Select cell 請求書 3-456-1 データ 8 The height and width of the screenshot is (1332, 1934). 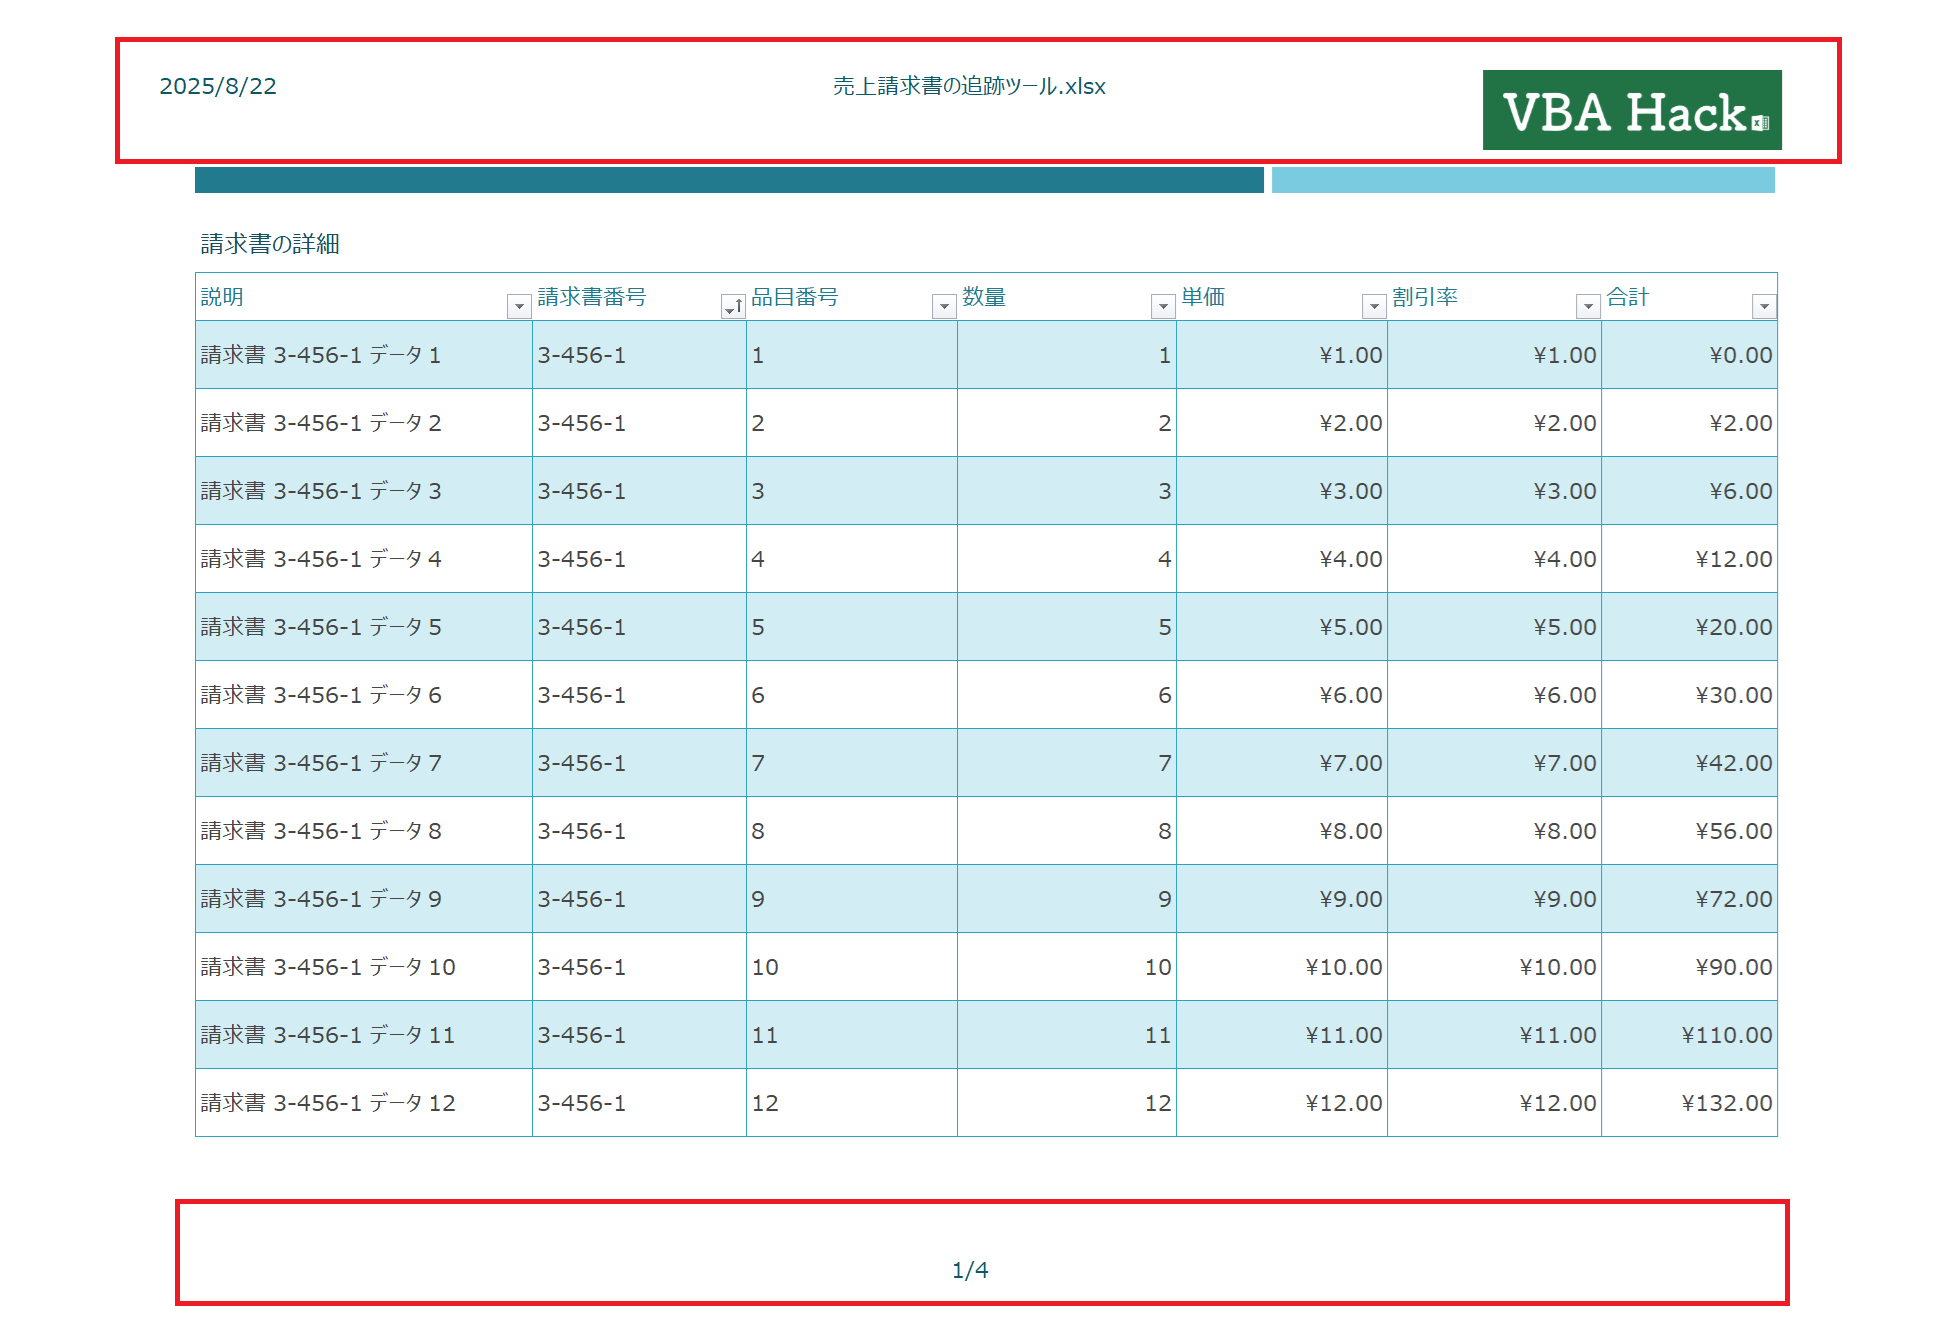click(x=364, y=831)
